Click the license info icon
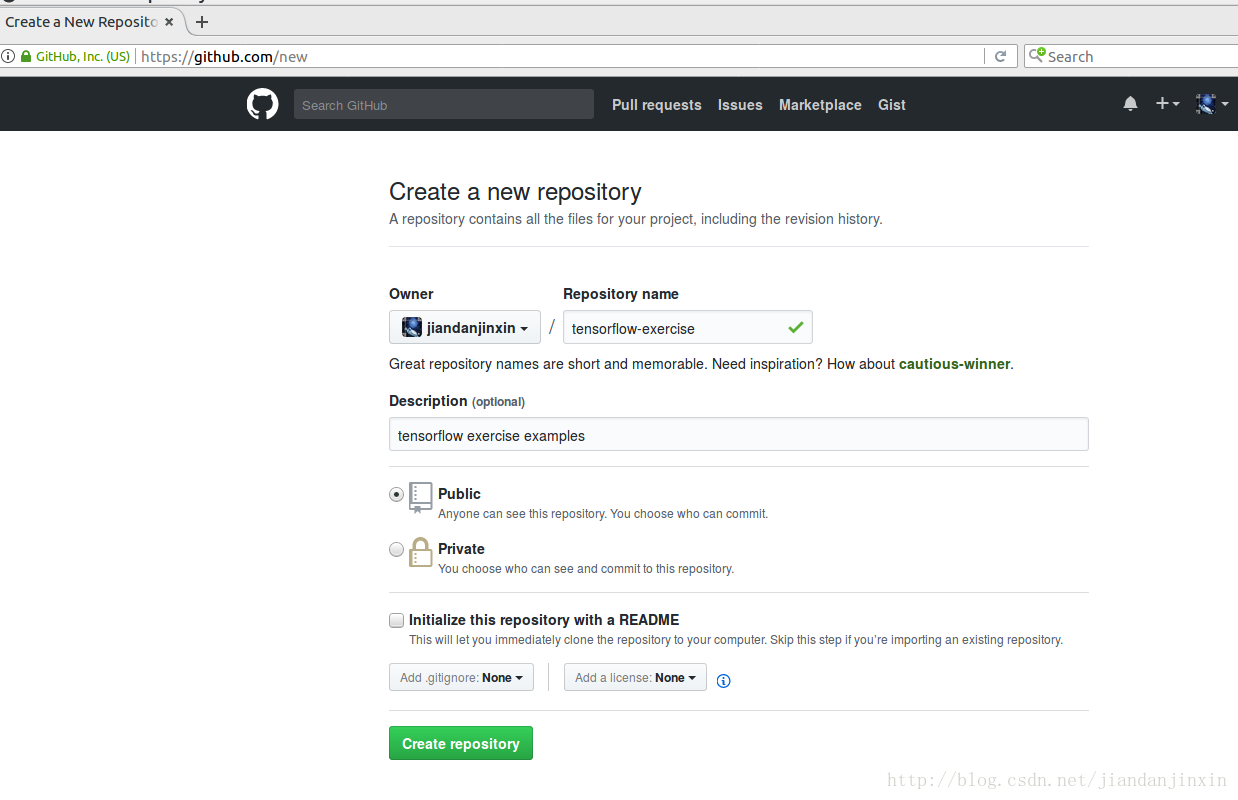1238x800 pixels. pos(724,681)
